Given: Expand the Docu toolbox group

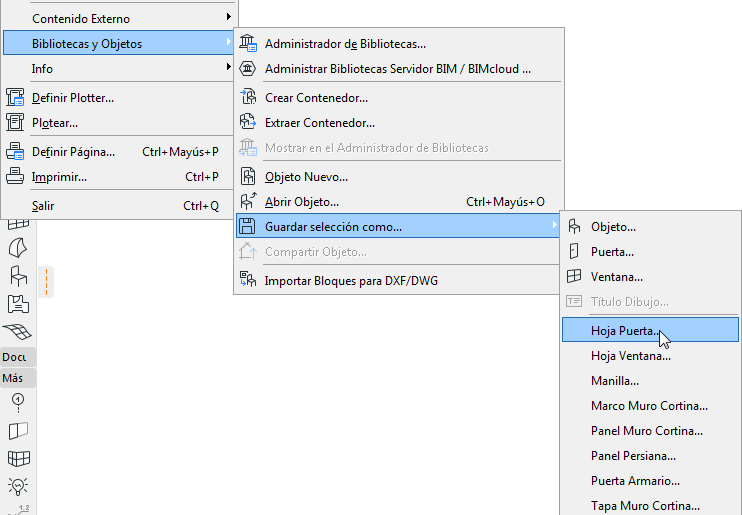Looking at the screenshot, I should tap(18, 357).
